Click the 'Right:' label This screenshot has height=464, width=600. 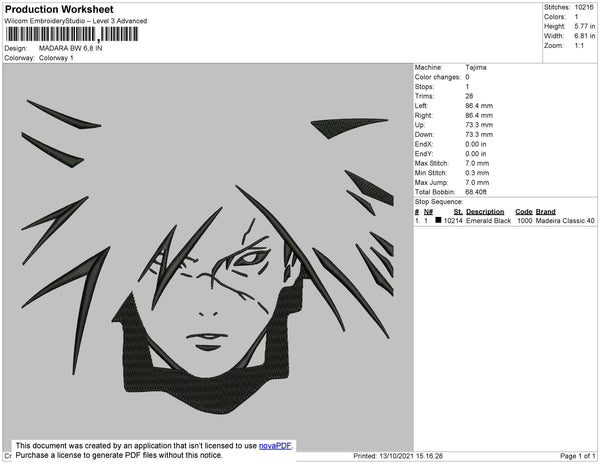click(x=424, y=116)
